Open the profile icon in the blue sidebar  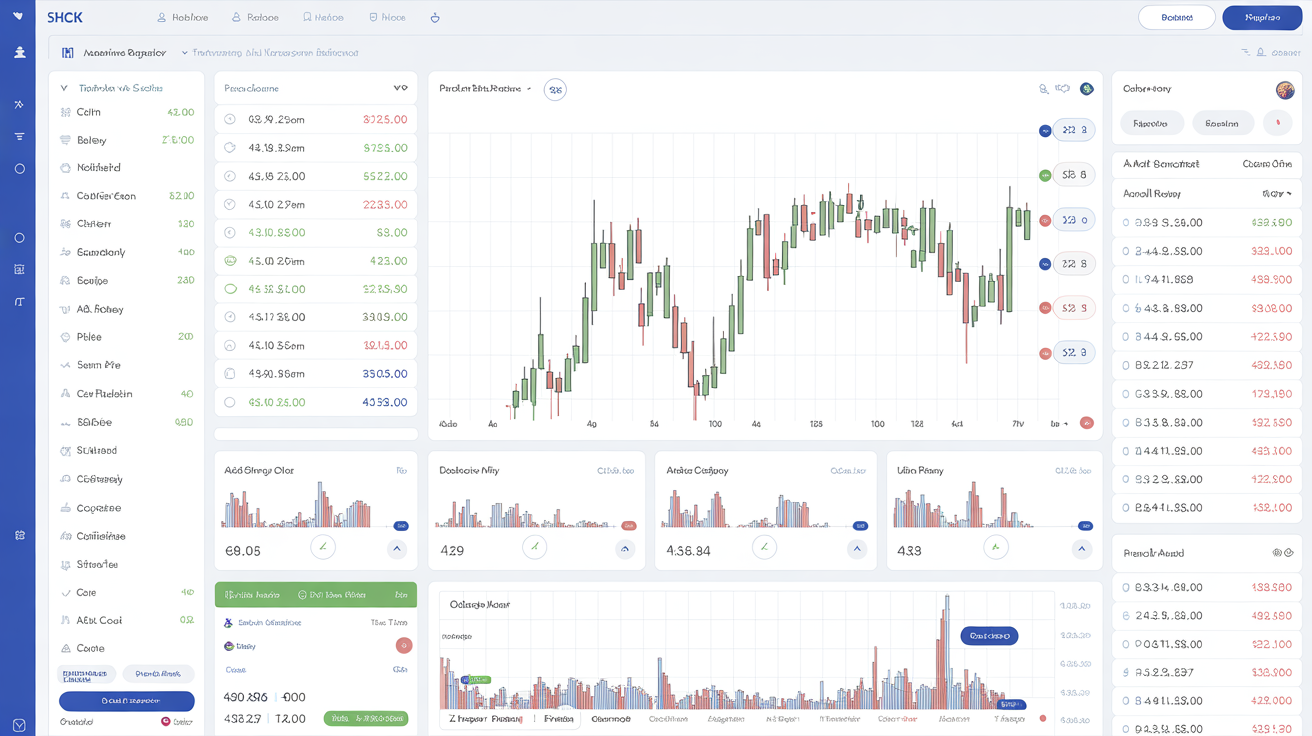18,51
